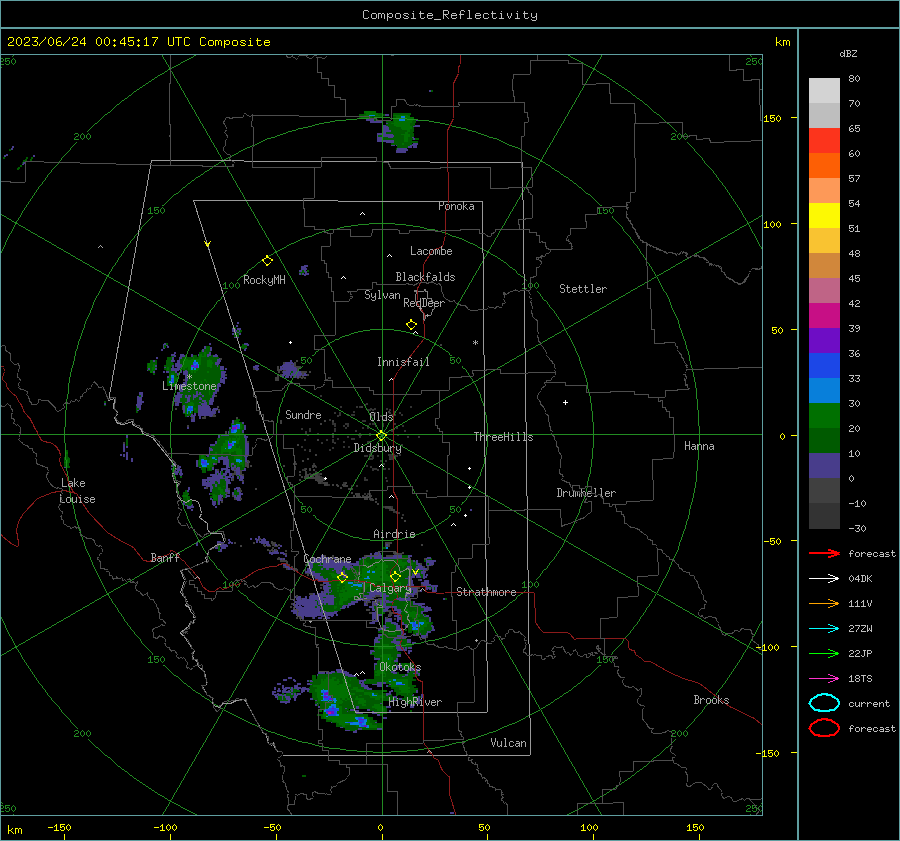Click the HighRiver city label
This screenshot has height=841, width=900.
[x=415, y=702]
